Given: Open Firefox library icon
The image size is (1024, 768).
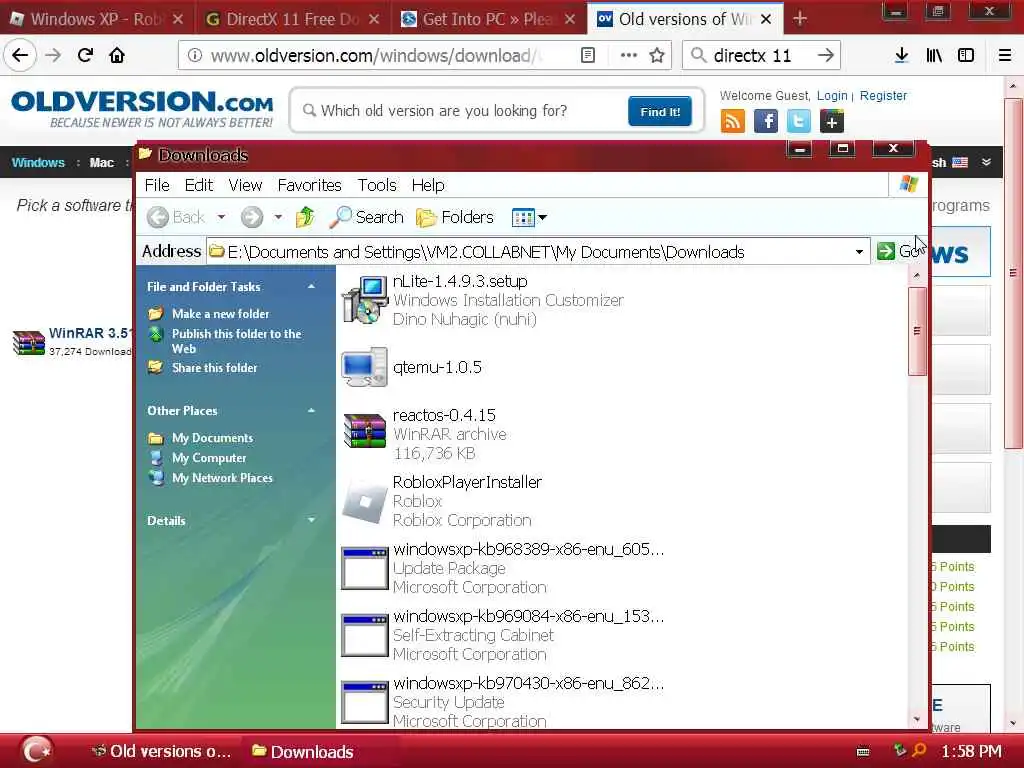Looking at the screenshot, I should pos(934,56).
